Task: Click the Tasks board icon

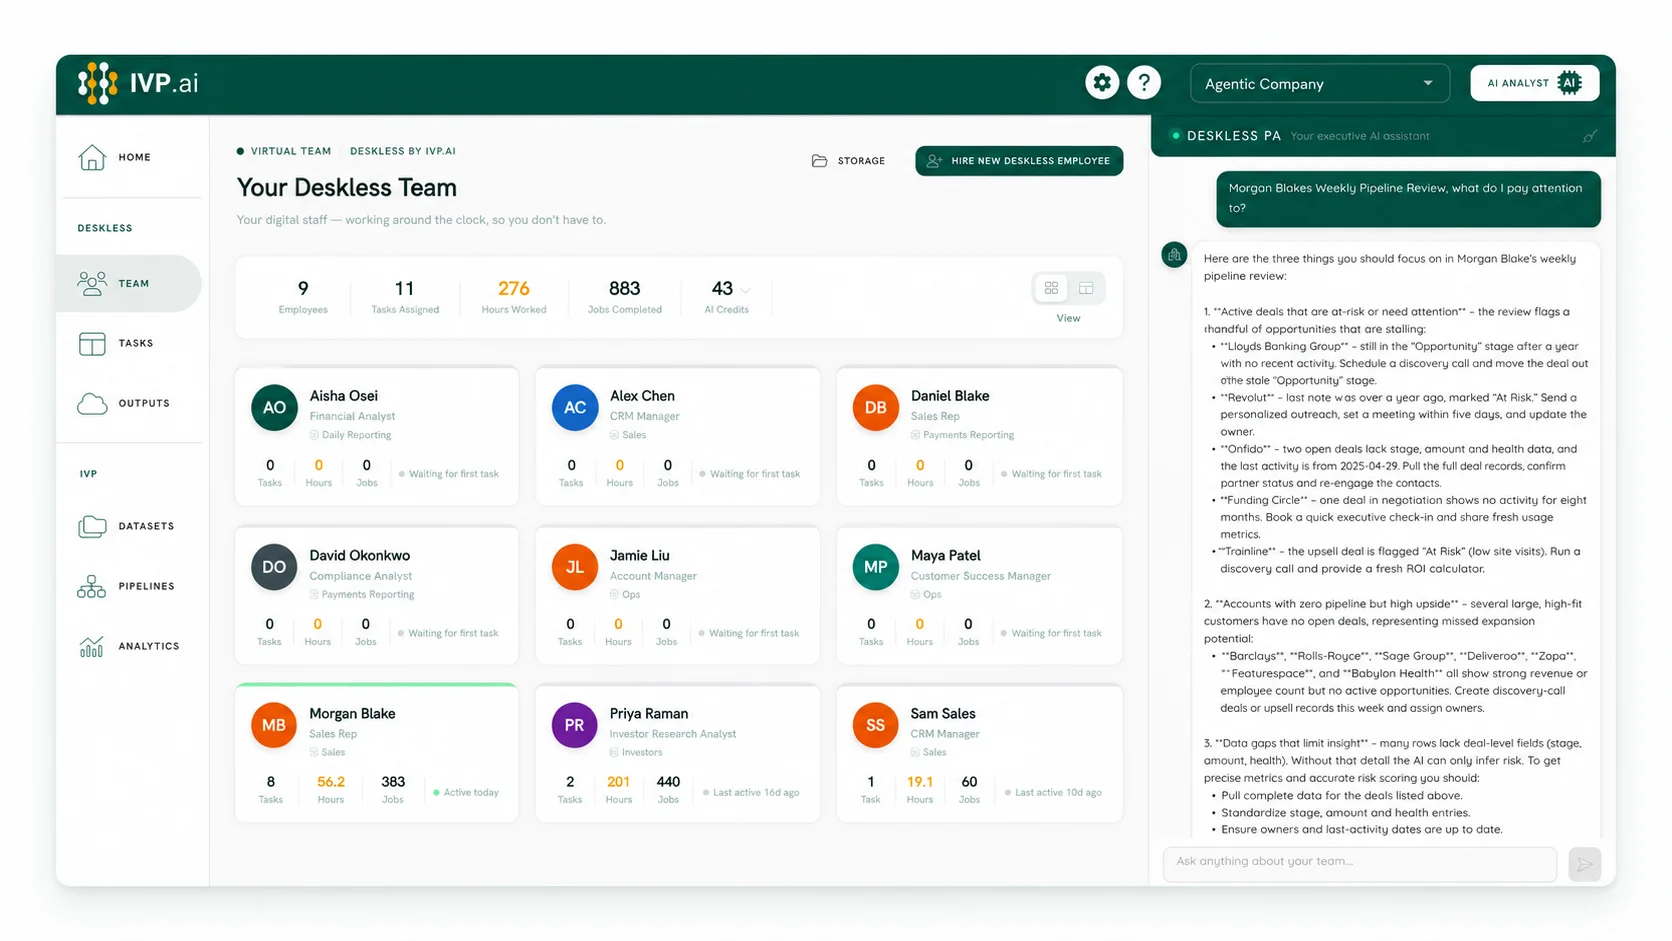Action: coord(92,344)
